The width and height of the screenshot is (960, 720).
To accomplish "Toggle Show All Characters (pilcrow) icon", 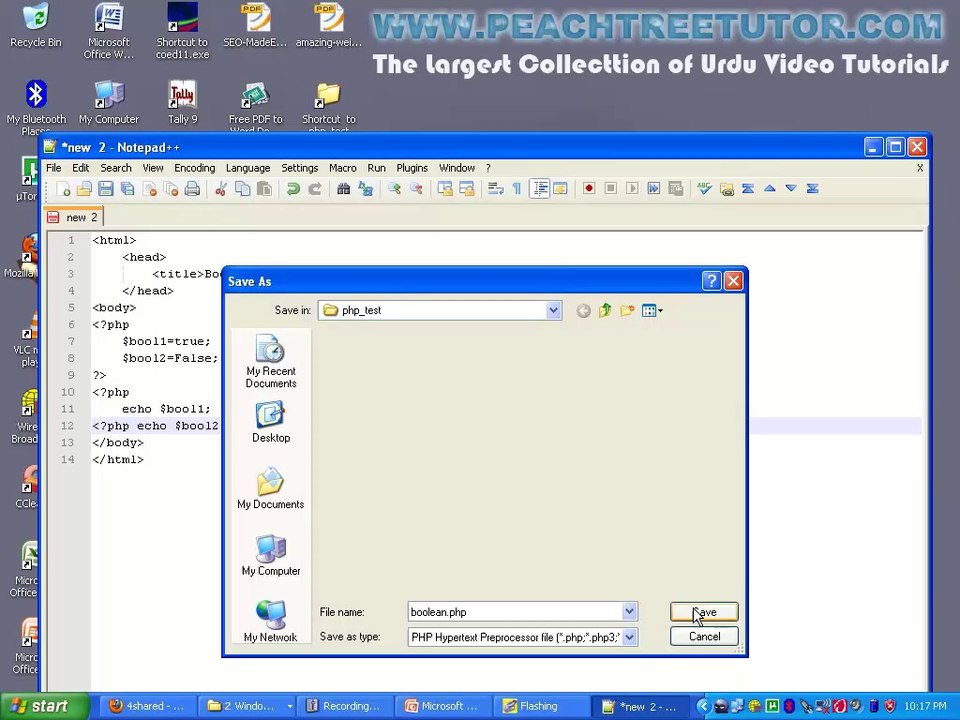I will (517, 189).
